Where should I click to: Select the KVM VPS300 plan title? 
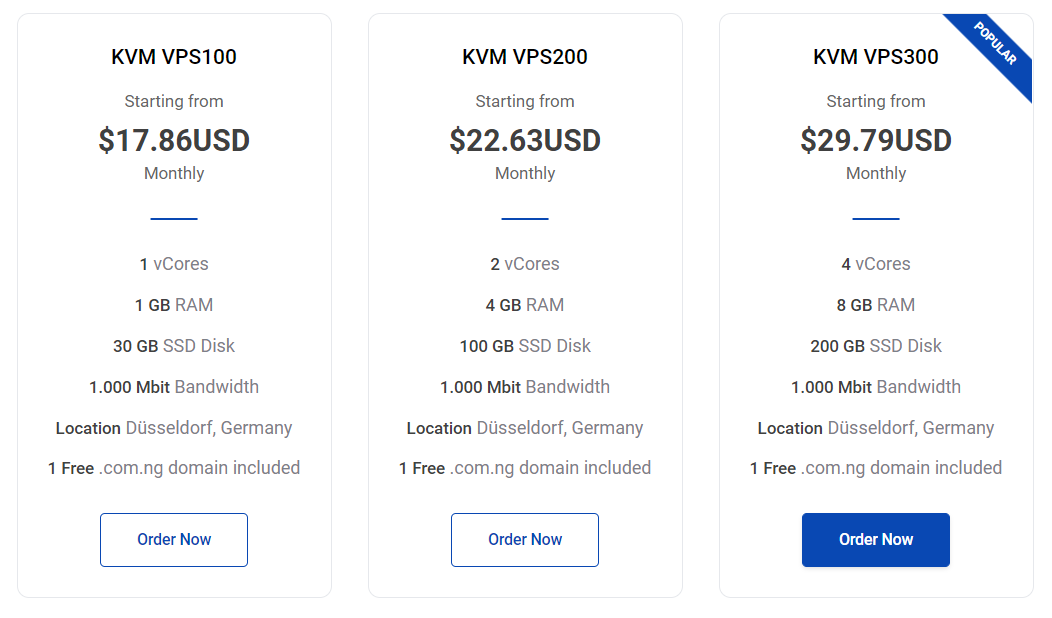pyautogui.click(x=876, y=57)
